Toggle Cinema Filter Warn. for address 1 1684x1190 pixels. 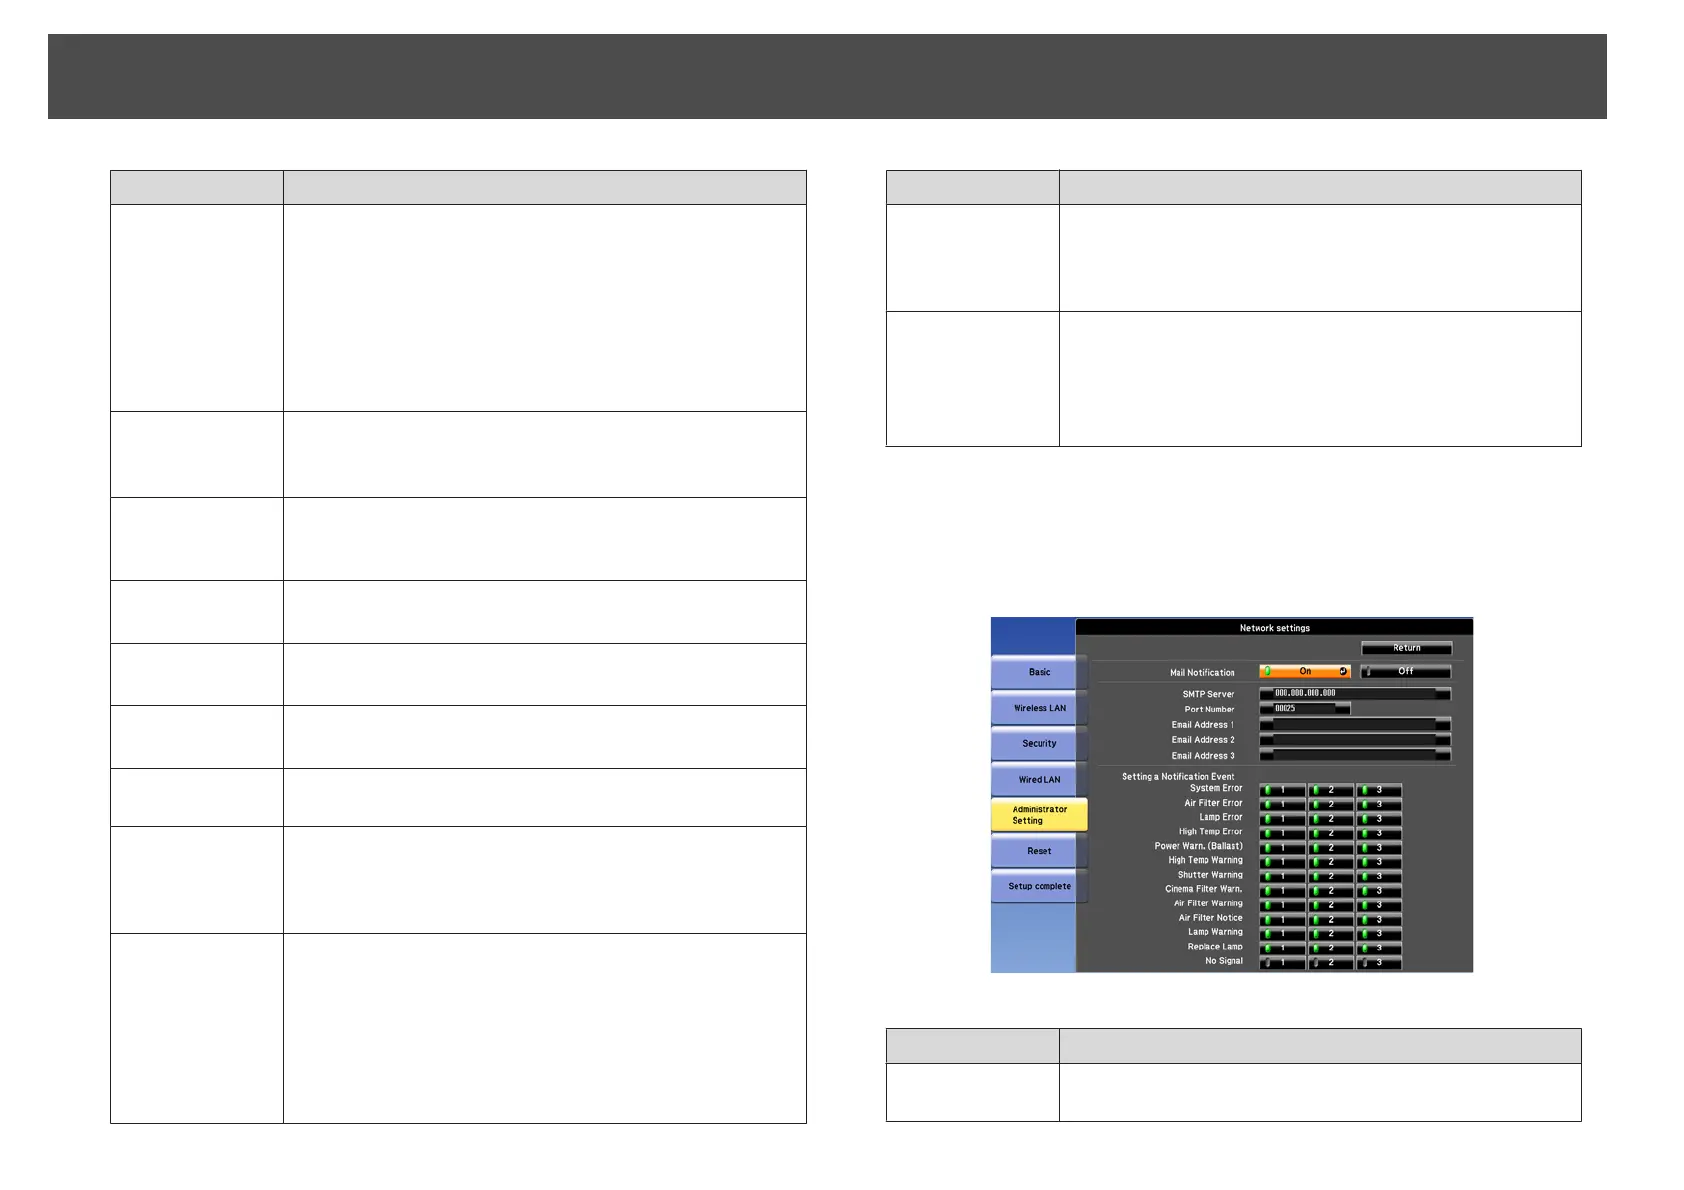[1282, 890]
